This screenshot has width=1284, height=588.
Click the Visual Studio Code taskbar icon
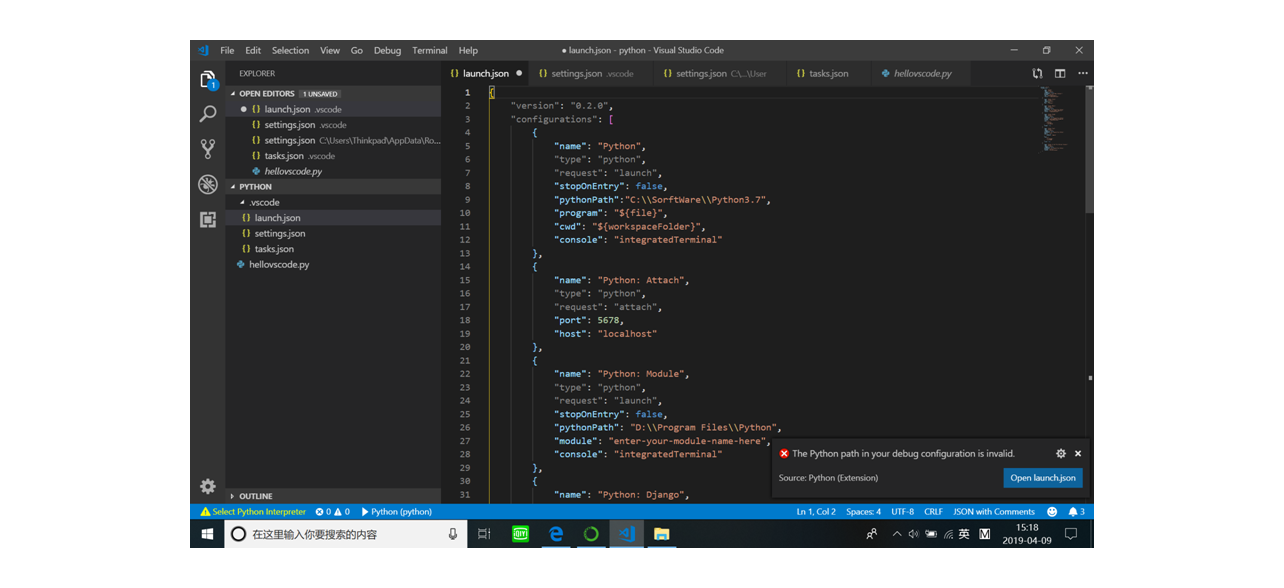click(x=627, y=534)
